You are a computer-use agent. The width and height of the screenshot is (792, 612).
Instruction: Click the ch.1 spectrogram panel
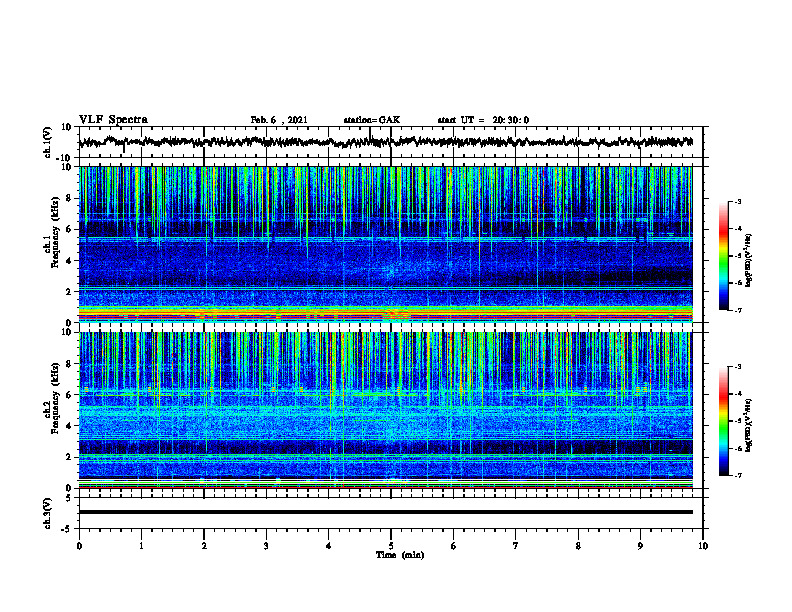click(386, 244)
